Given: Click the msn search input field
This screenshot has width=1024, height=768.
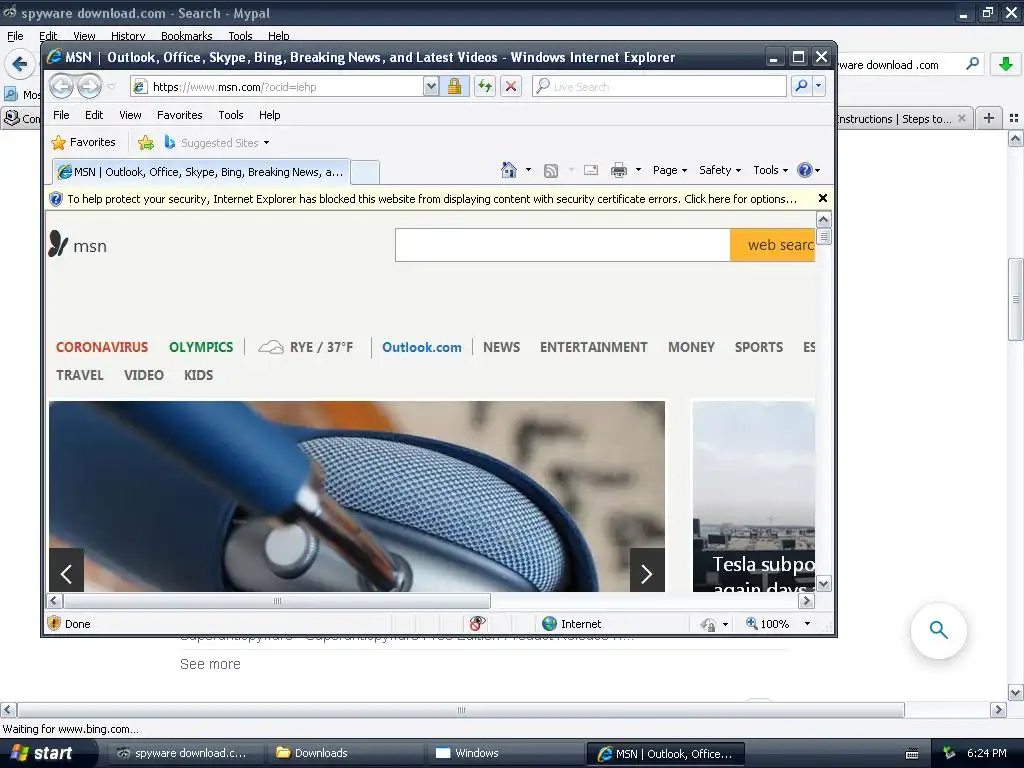Looking at the screenshot, I should pyautogui.click(x=562, y=245).
